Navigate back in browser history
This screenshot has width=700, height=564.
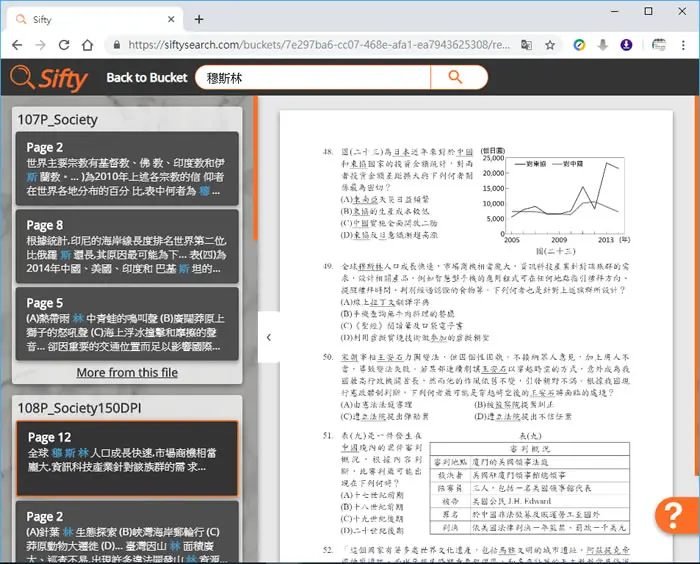(x=17, y=45)
